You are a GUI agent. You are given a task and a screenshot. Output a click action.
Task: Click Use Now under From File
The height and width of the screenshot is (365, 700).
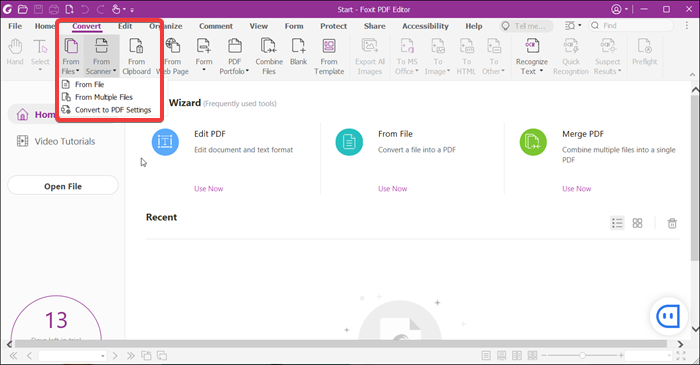click(392, 189)
